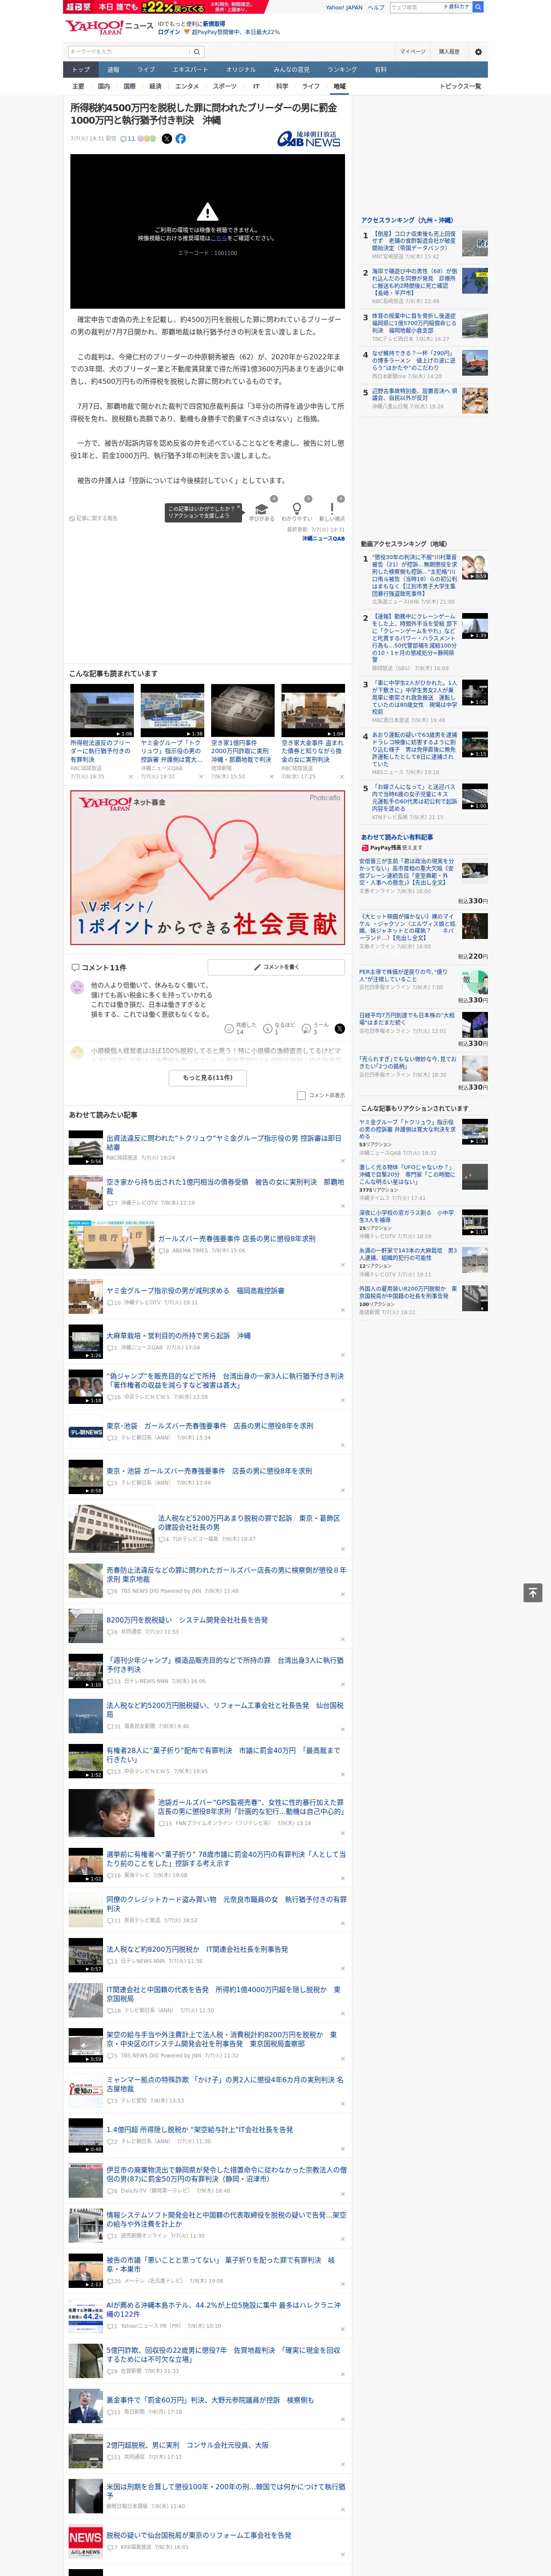Open the エキスパート navigation tab
This screenshot has width=551, height=2576.
coord(190,70)
